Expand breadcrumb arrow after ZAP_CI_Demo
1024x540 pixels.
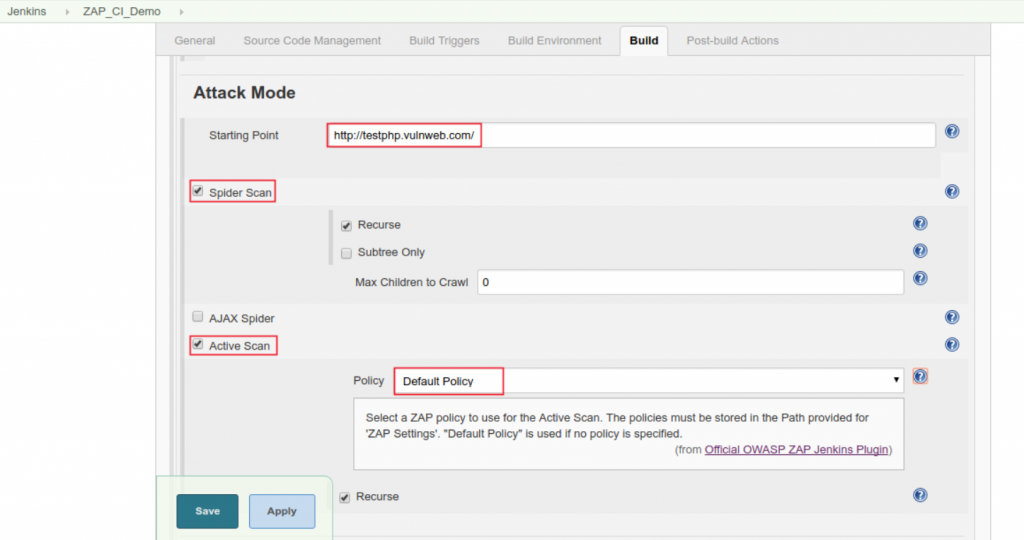181,12
